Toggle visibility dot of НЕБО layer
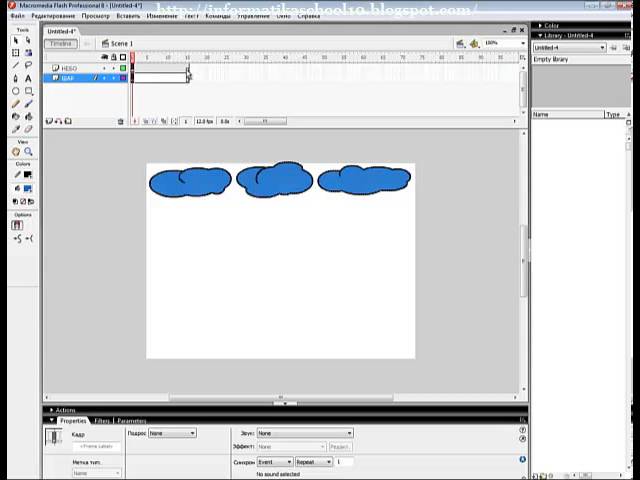The image size is (640, 480). 104,68
